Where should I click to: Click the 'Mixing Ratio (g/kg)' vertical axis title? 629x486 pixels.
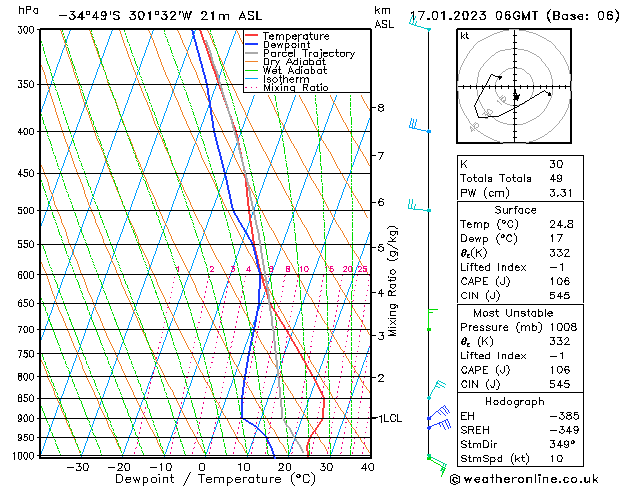click(392, 281)
